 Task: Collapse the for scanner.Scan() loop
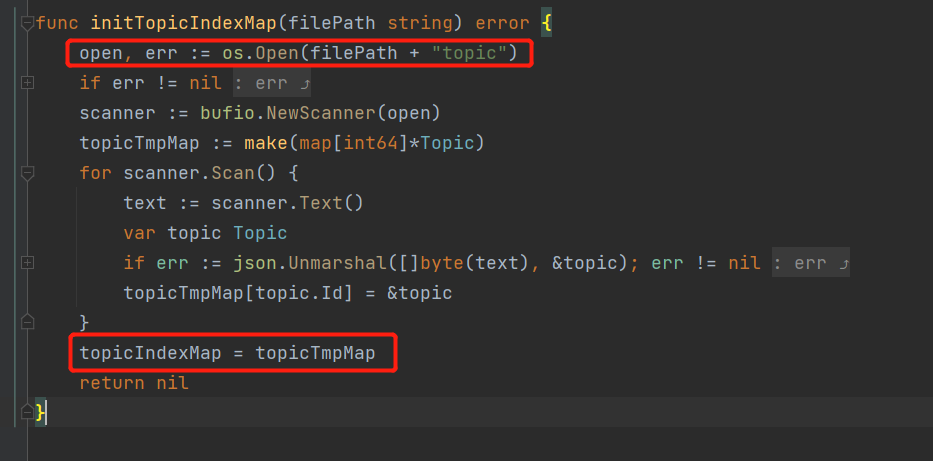(27, 173)
